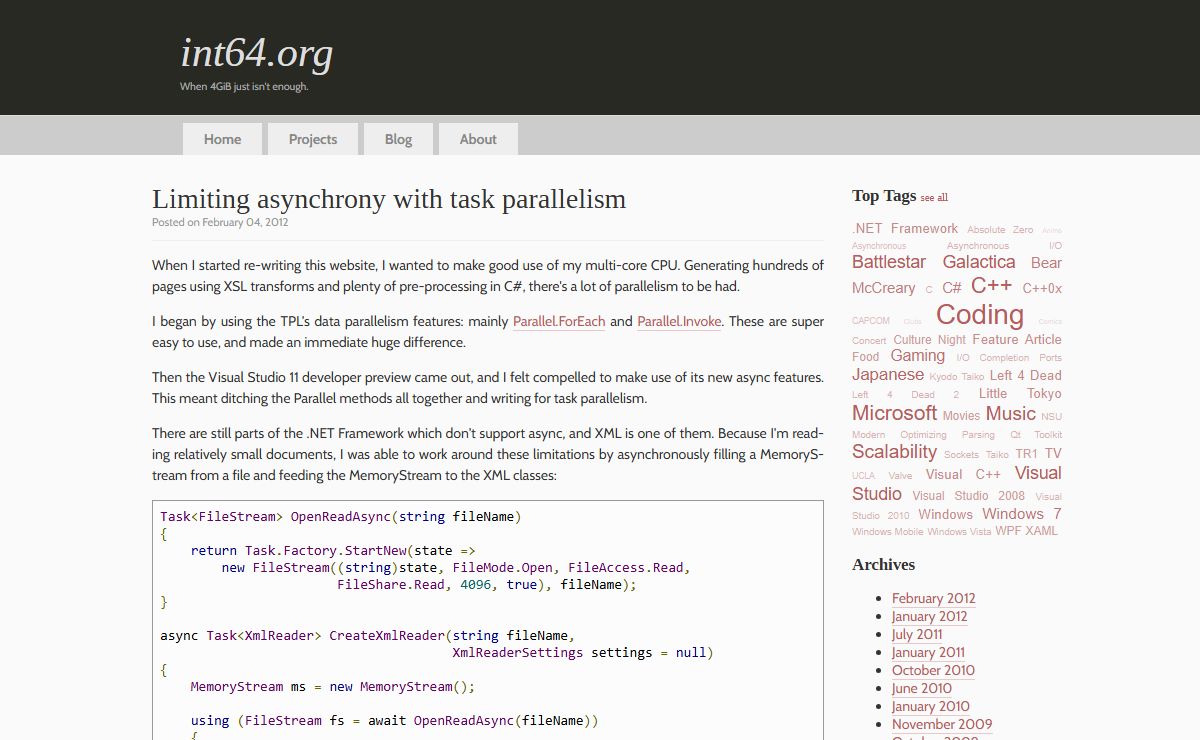1200x740 pixels.
Task: Select the Parsing tag
Action: click(978, 435)
